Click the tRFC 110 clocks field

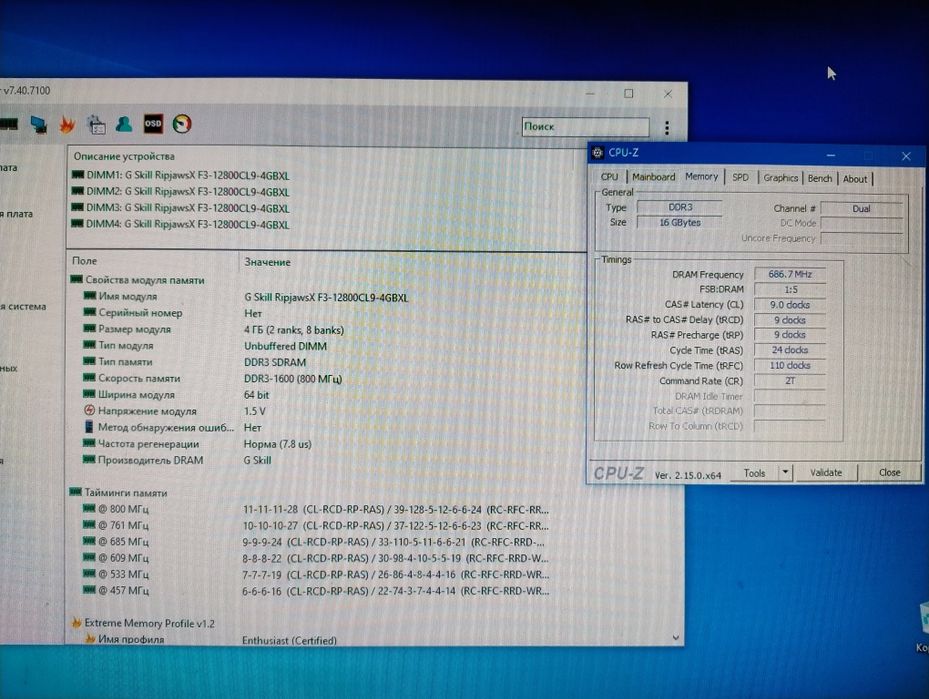[790, 365]
